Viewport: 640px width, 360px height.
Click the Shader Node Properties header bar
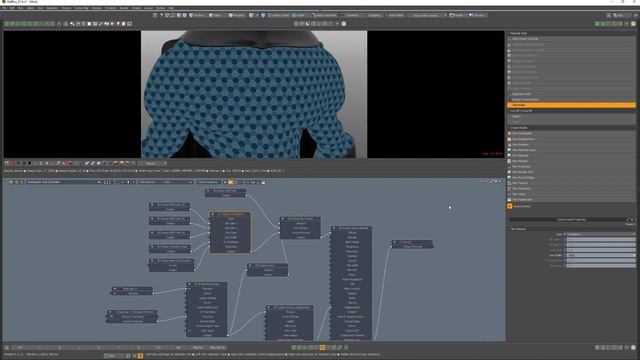(x=571, y=219)
